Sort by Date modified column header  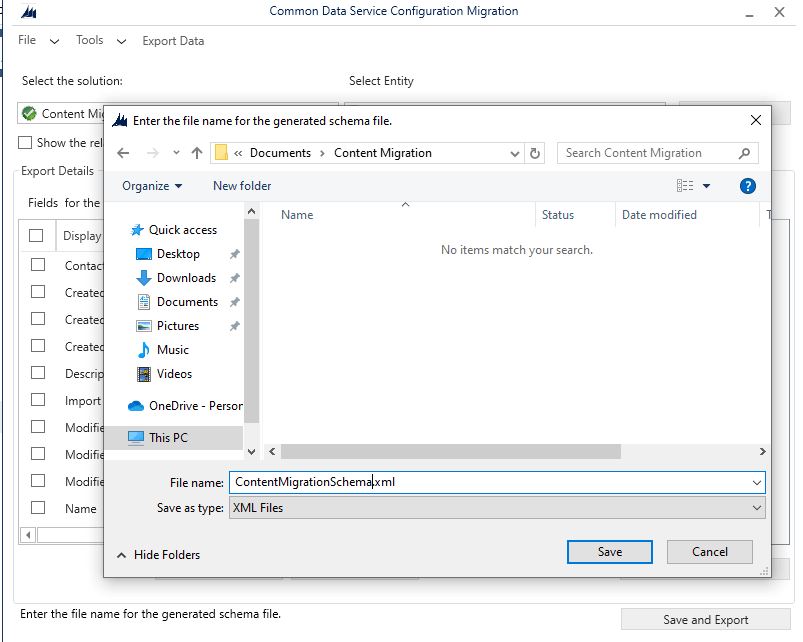point(659,215)
